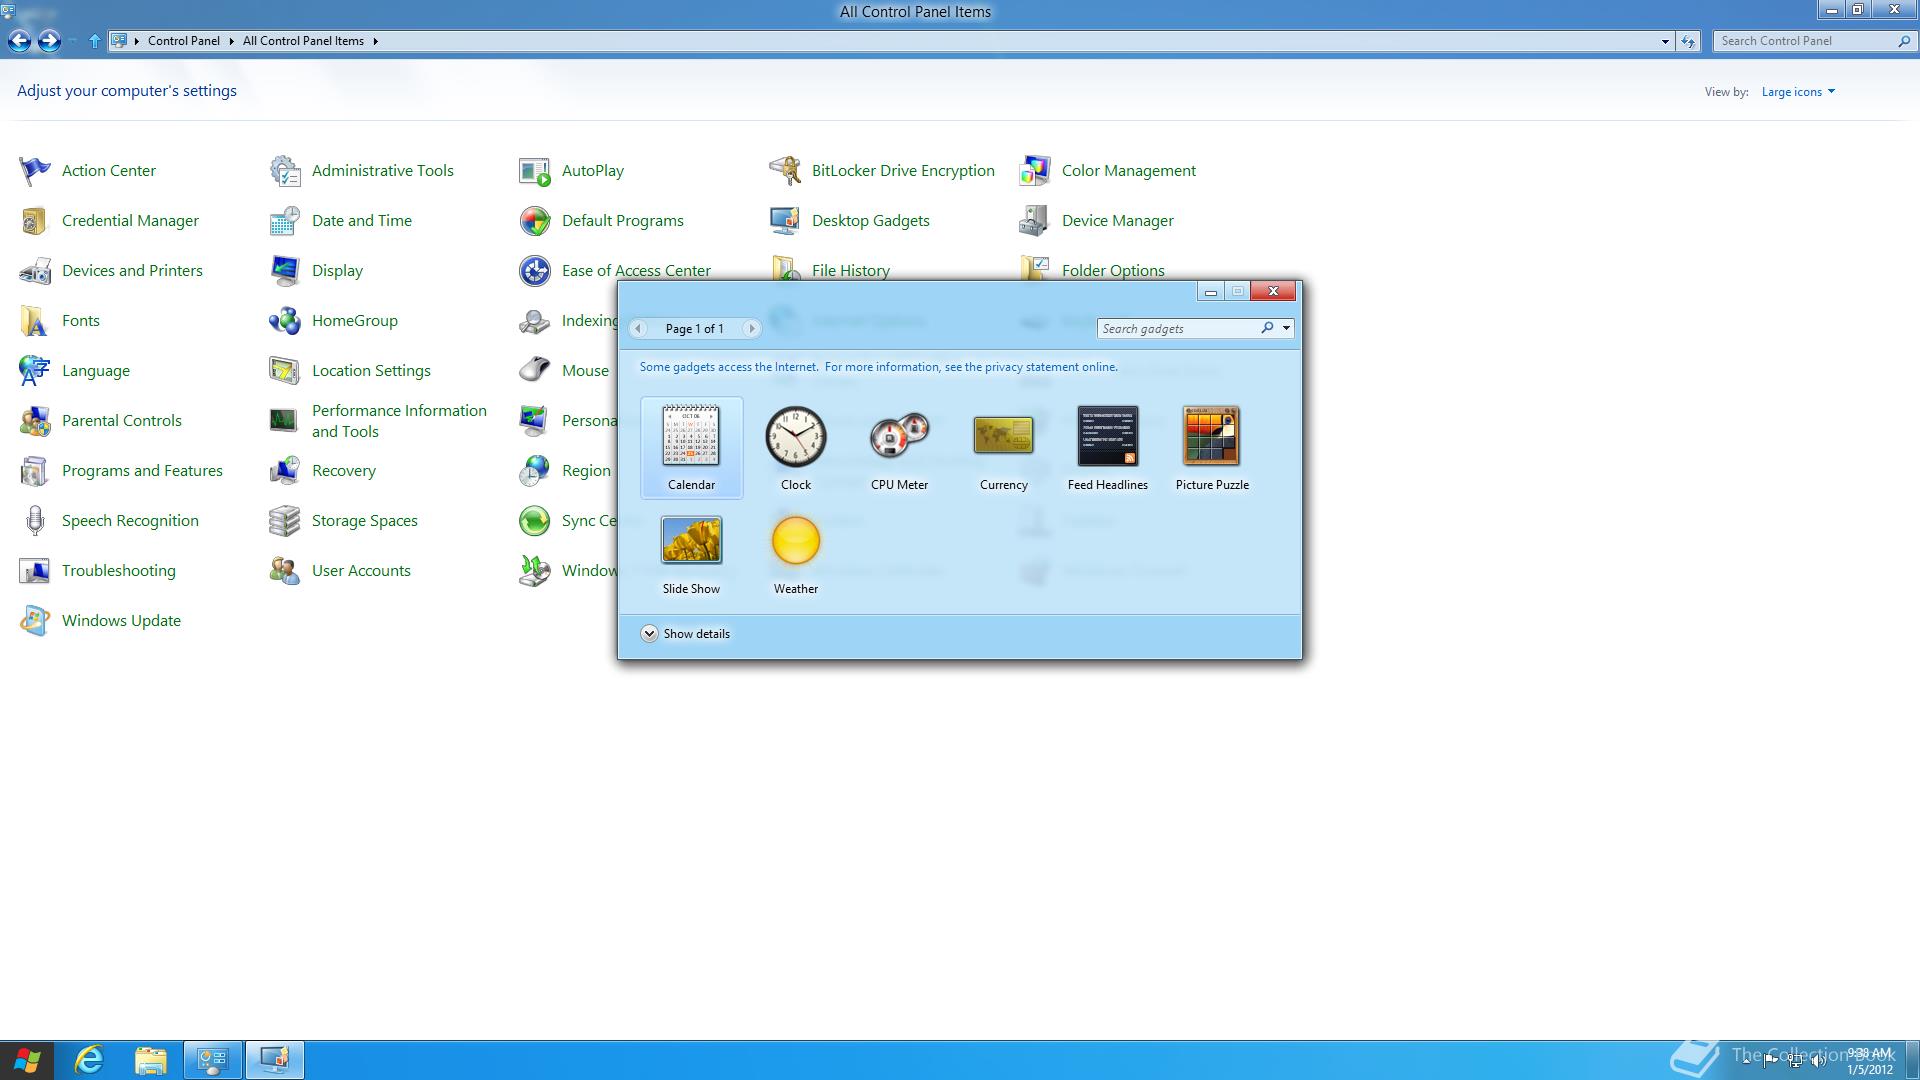Open the search gadgets options dropdown arrow

click(1286, 328)
